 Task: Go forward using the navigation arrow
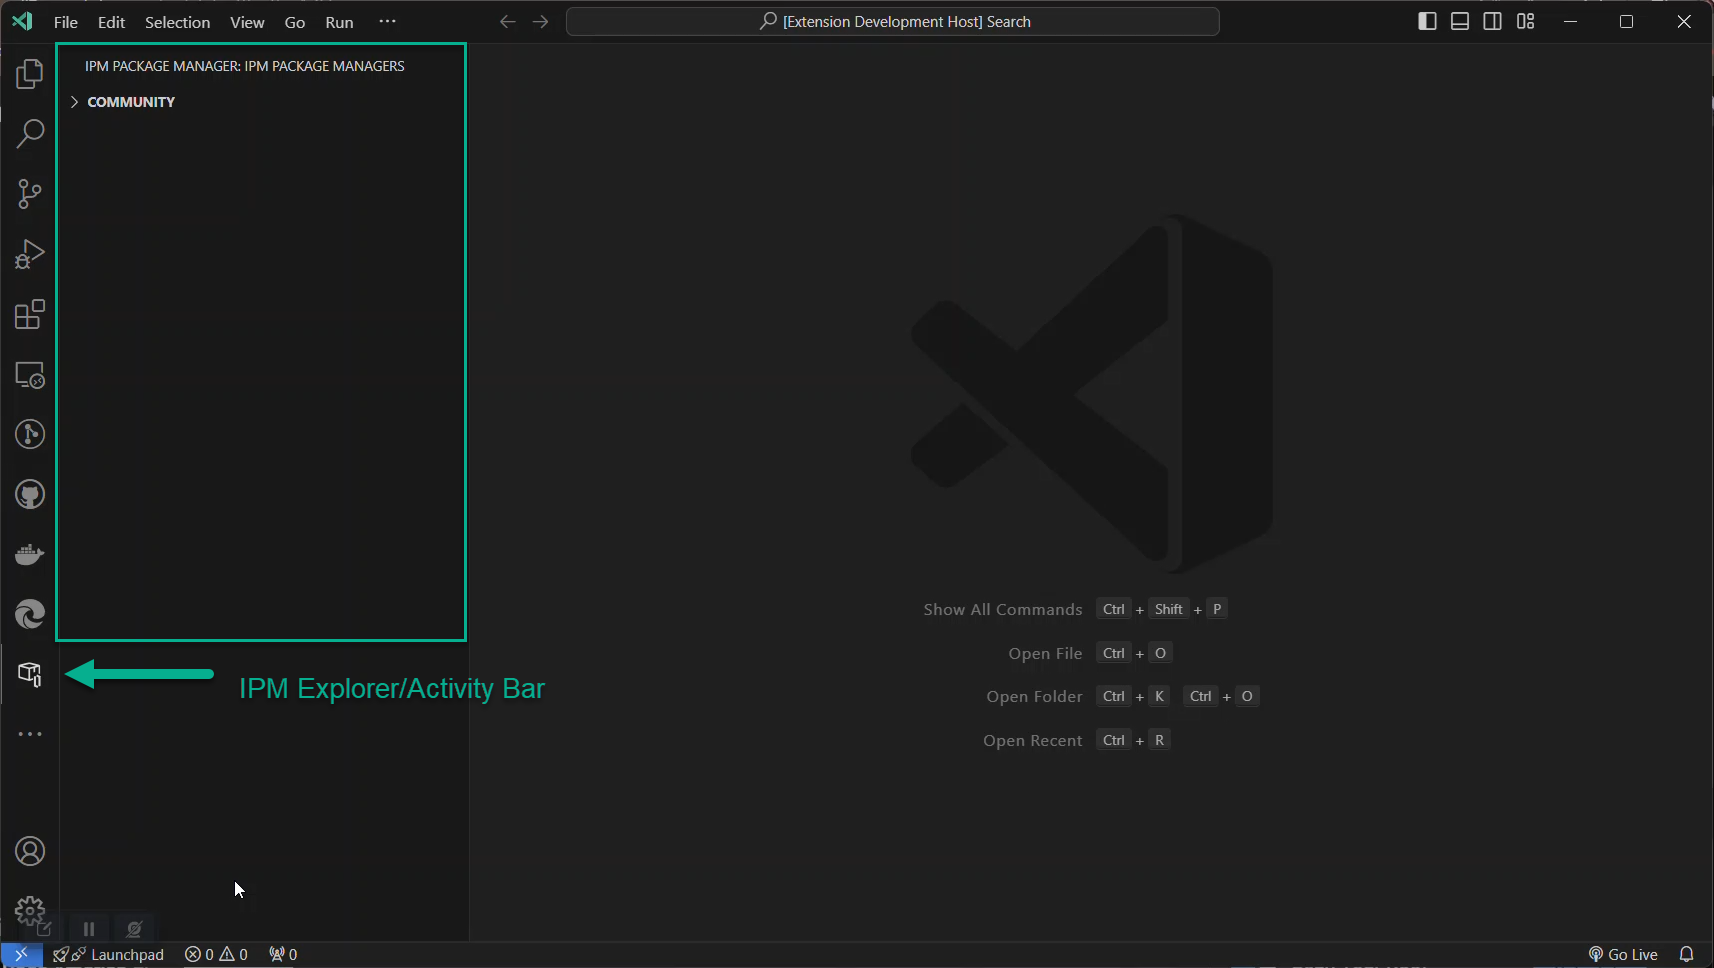(x=541, y=22)
